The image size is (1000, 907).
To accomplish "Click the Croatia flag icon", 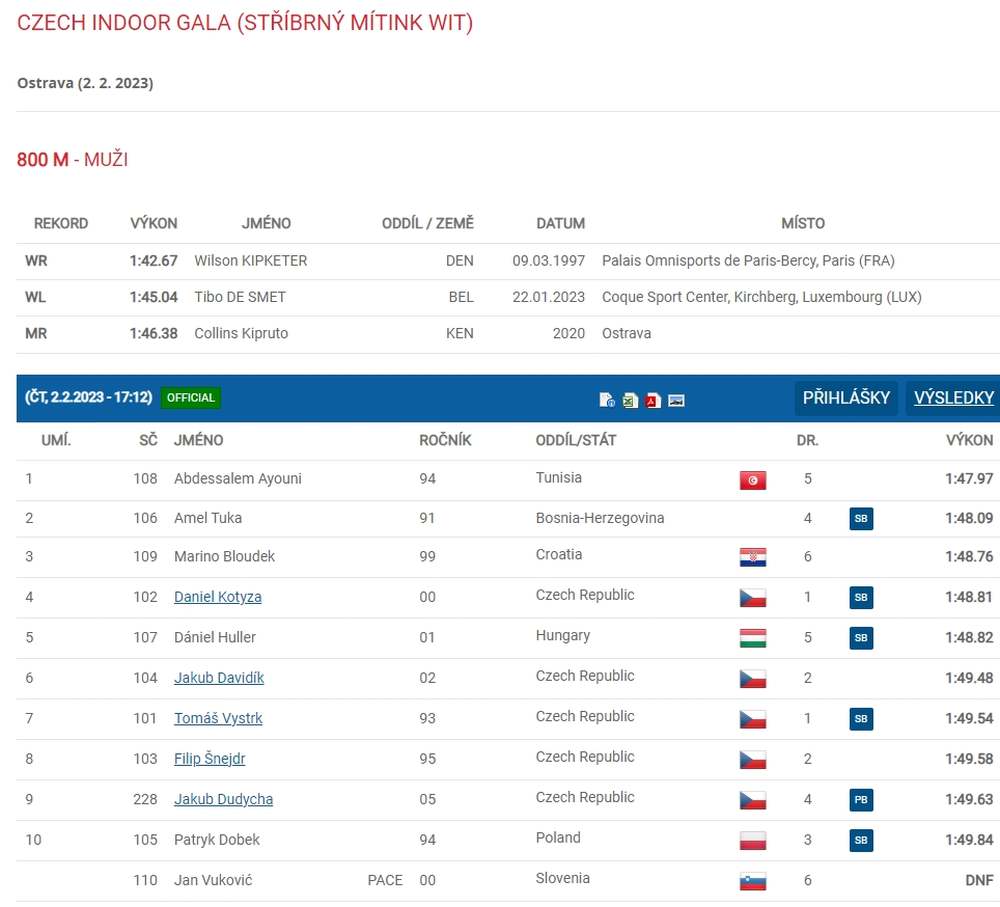I will point(753,557).
